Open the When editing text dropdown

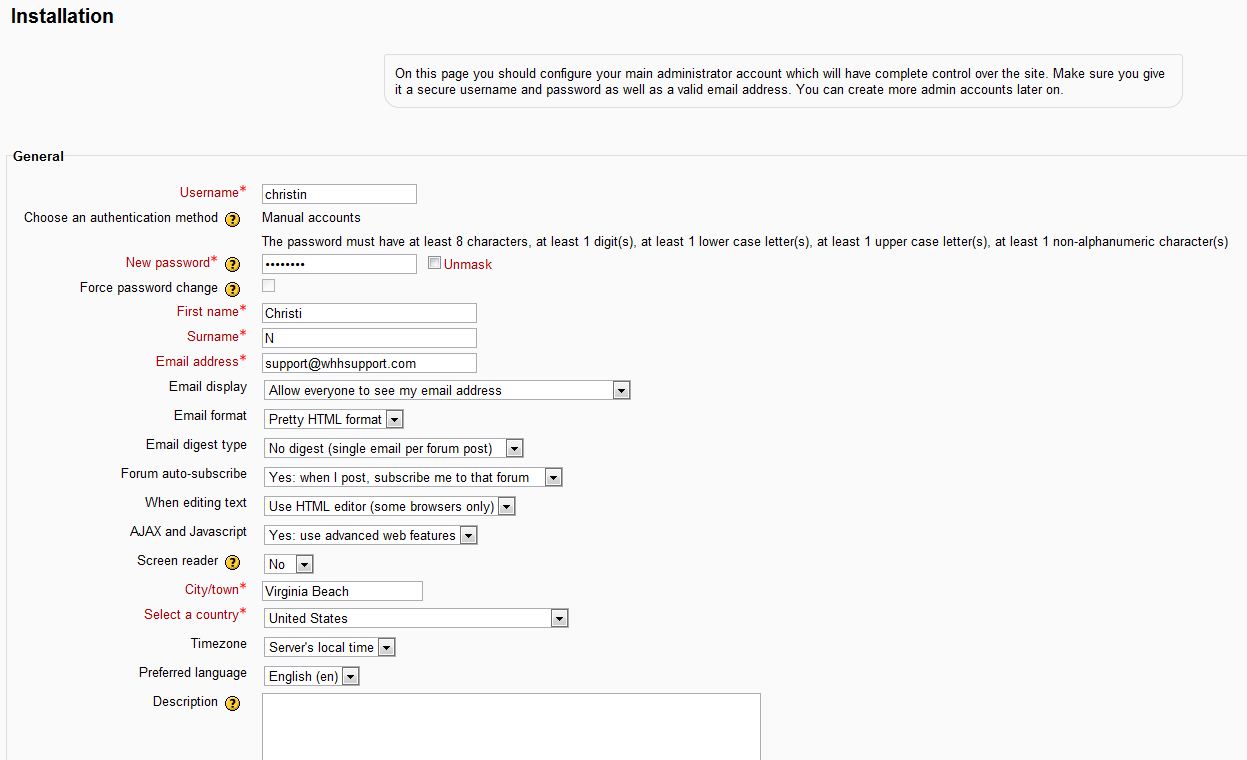point(390,506)
